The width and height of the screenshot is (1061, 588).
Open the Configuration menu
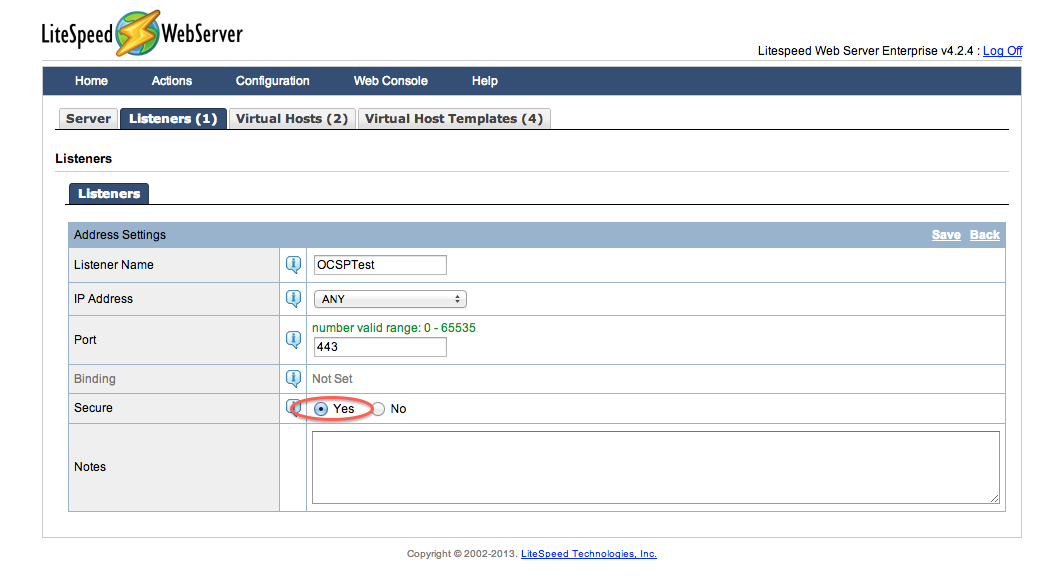(273, 81)
